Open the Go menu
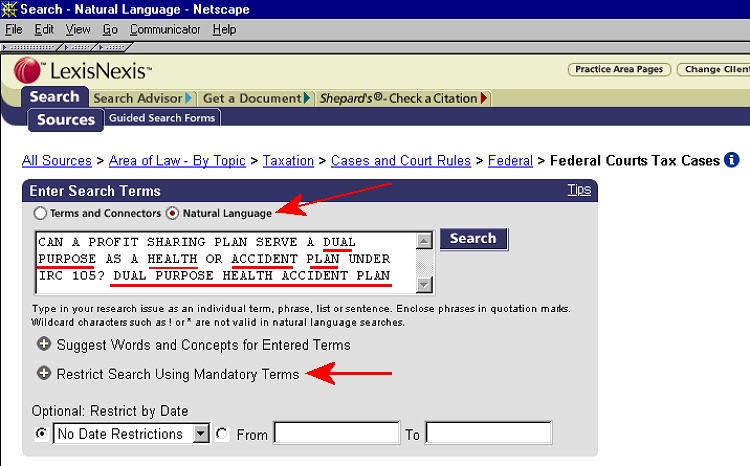This screenshot has height=466, width=750. [110, 30]
